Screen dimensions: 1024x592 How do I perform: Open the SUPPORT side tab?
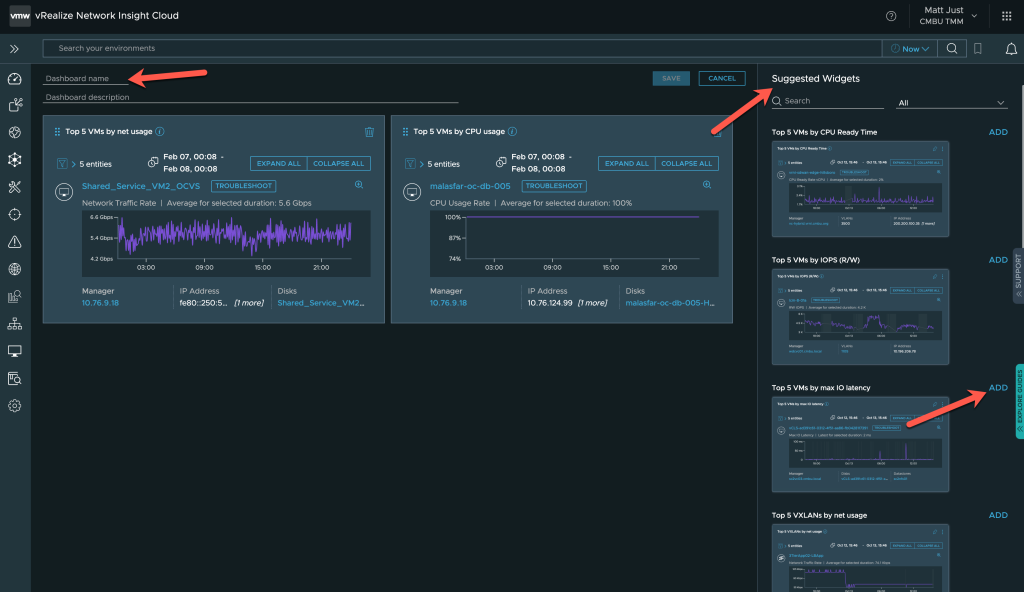click(1018, 276)
